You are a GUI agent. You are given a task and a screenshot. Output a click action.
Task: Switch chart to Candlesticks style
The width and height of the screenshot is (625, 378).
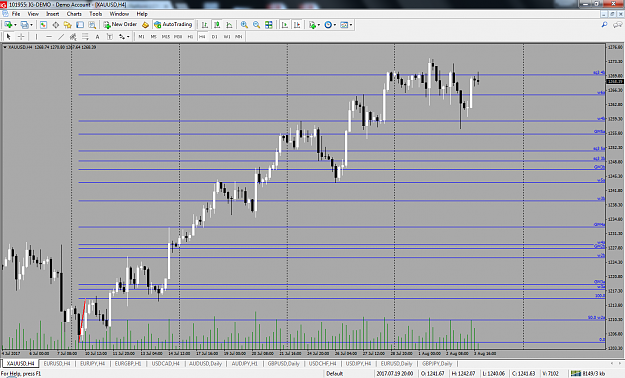coord(217,25)
